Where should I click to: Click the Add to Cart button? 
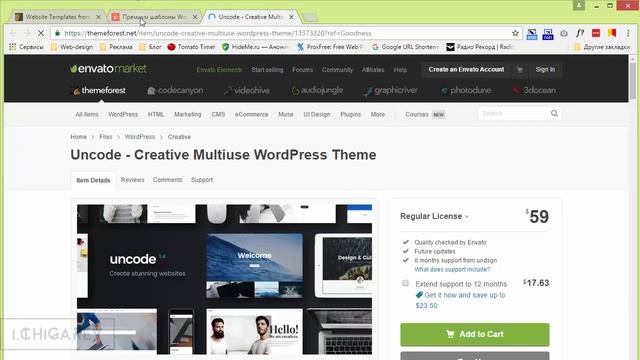pyautogui.click(x=475, y=334)
